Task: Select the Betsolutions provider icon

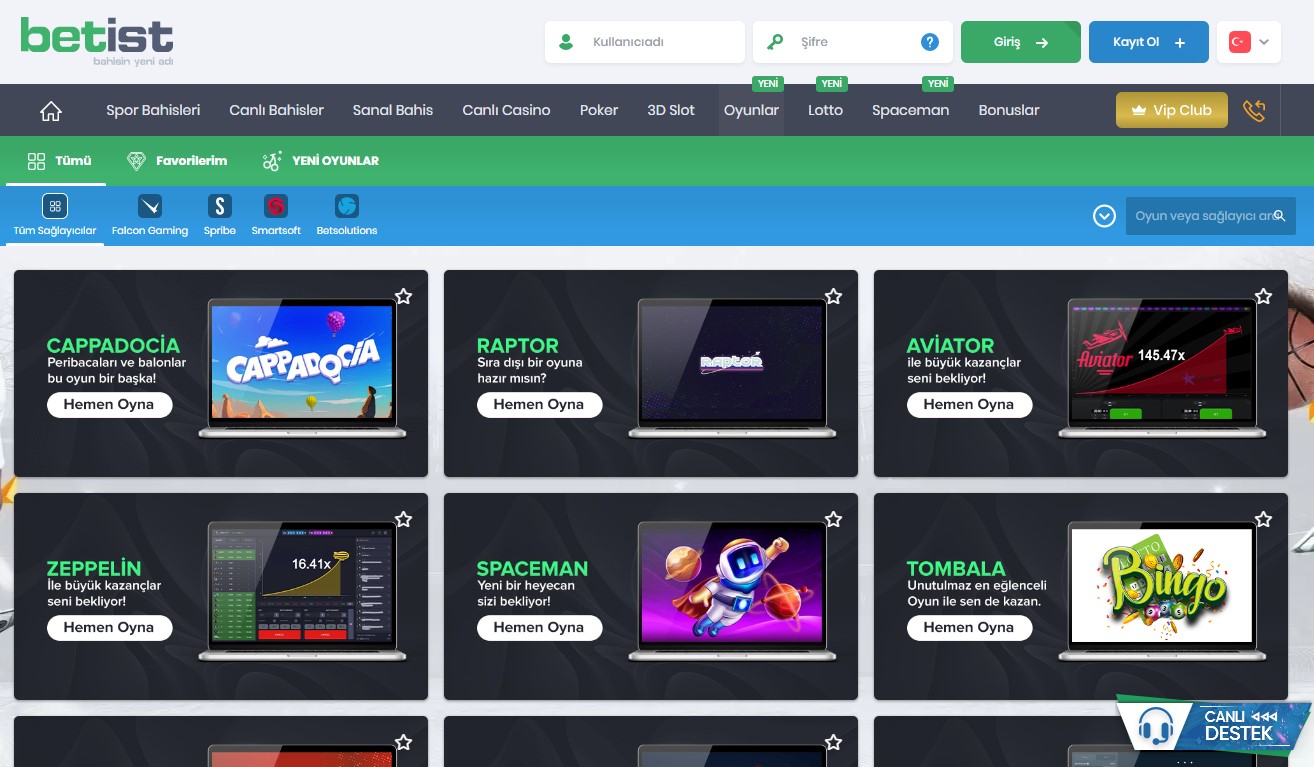Action: (347, 207)
